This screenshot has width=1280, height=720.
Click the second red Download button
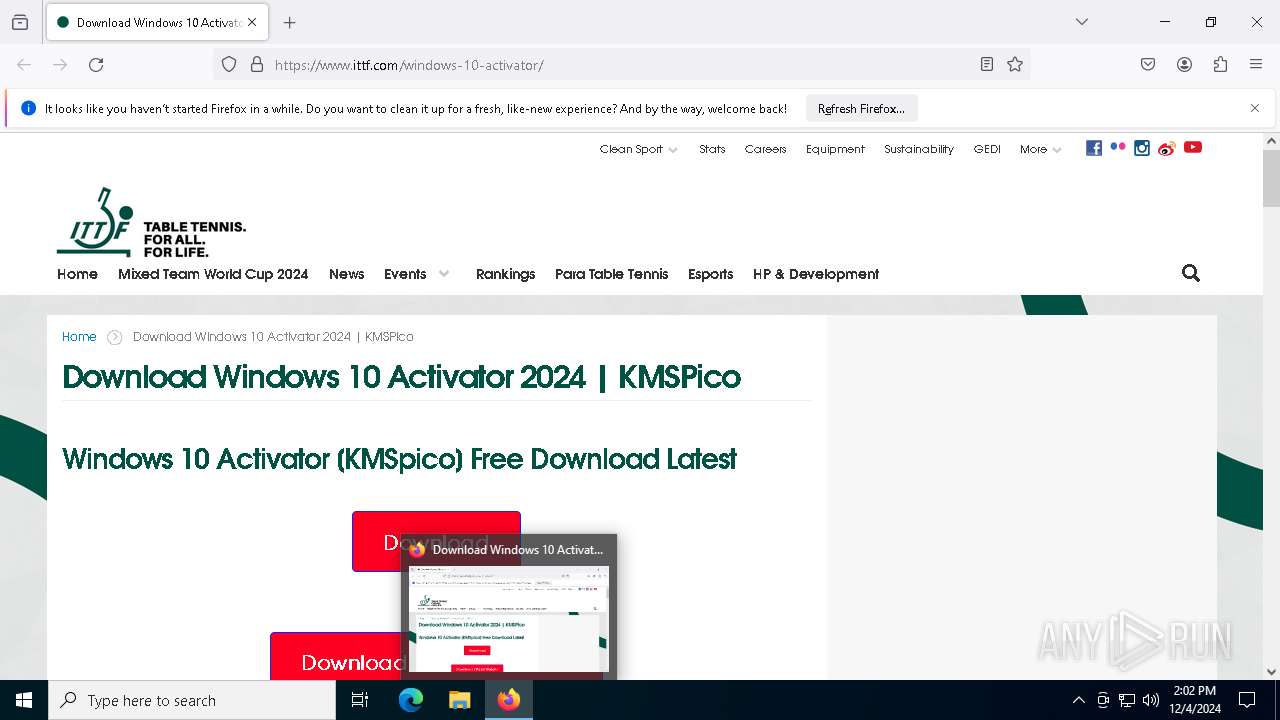pos(338,657)
